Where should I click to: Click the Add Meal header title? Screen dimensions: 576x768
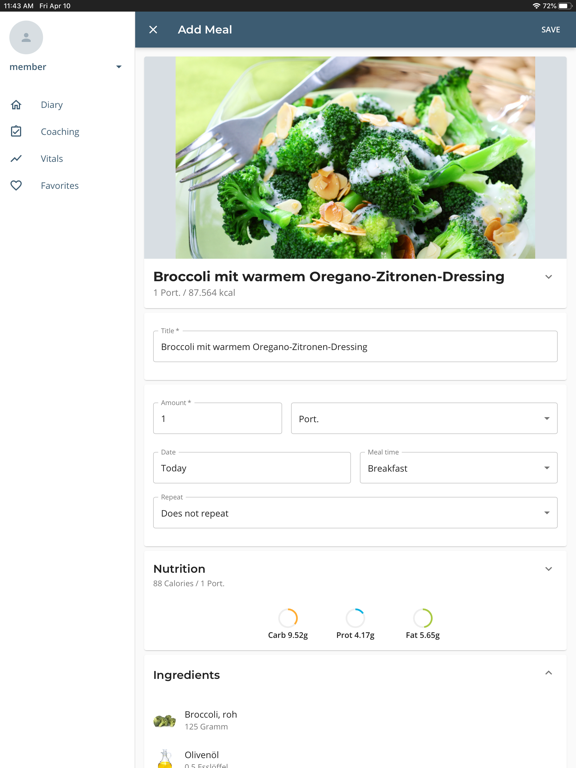(205, 29)
